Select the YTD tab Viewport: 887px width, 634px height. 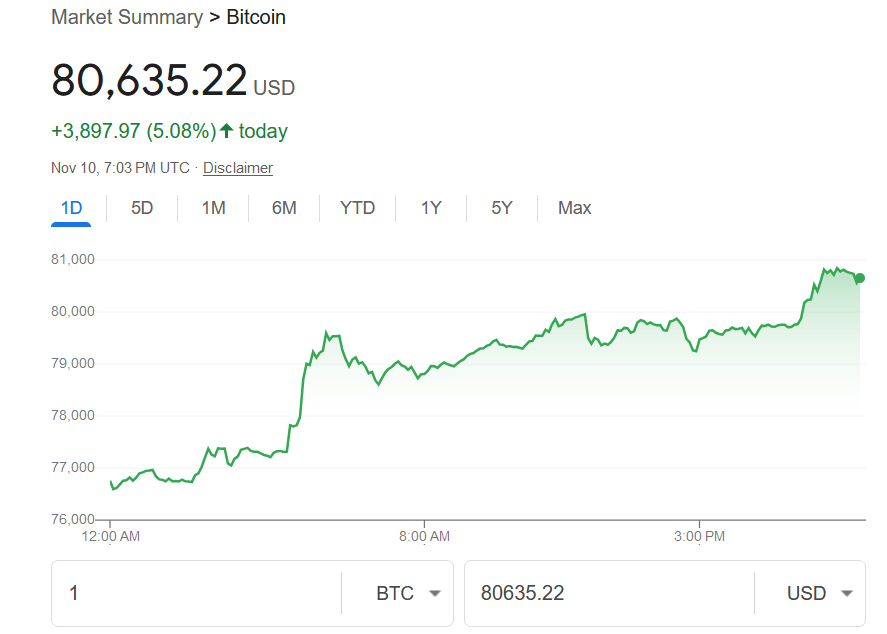(357, 208)
